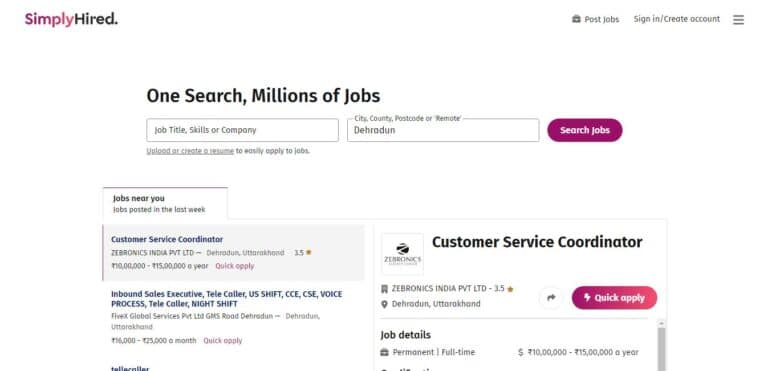The width and height of the screenshot is (768, 371).
Task: Click the 3.5 star rating in the Zebronics listing row
Action: pyautogui.click(x=303, y=253)
